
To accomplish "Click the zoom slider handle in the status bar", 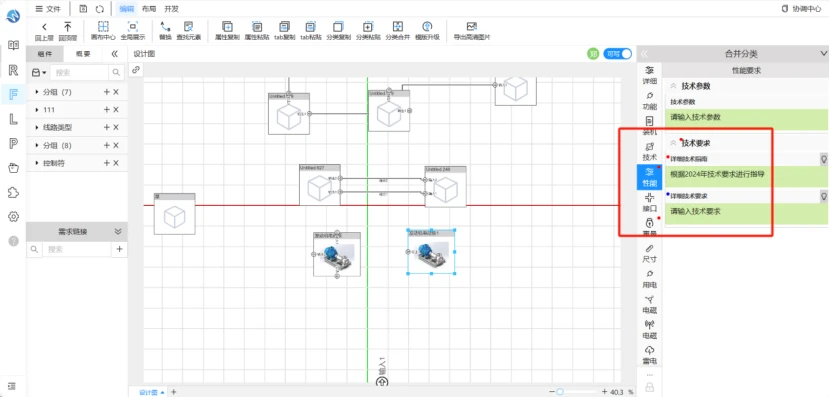I will pos(560,392).
